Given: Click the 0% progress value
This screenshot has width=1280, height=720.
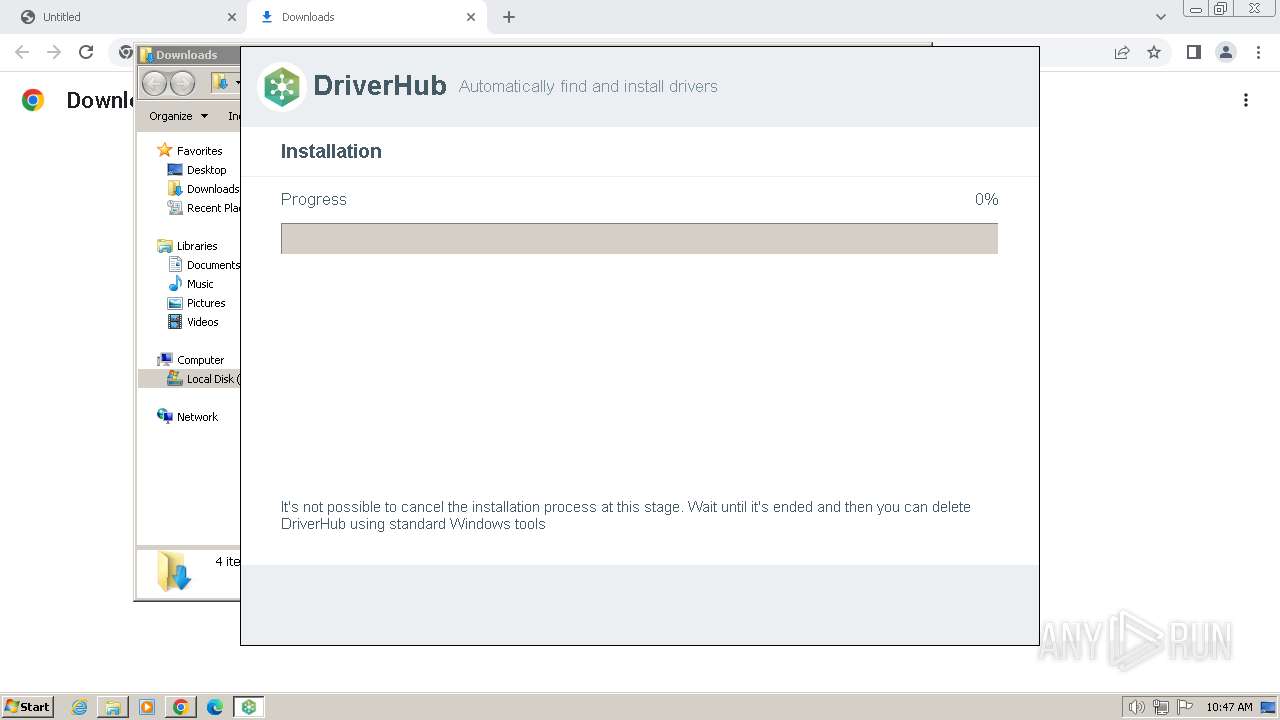Looking at the screenshot, I should (986, 199).
